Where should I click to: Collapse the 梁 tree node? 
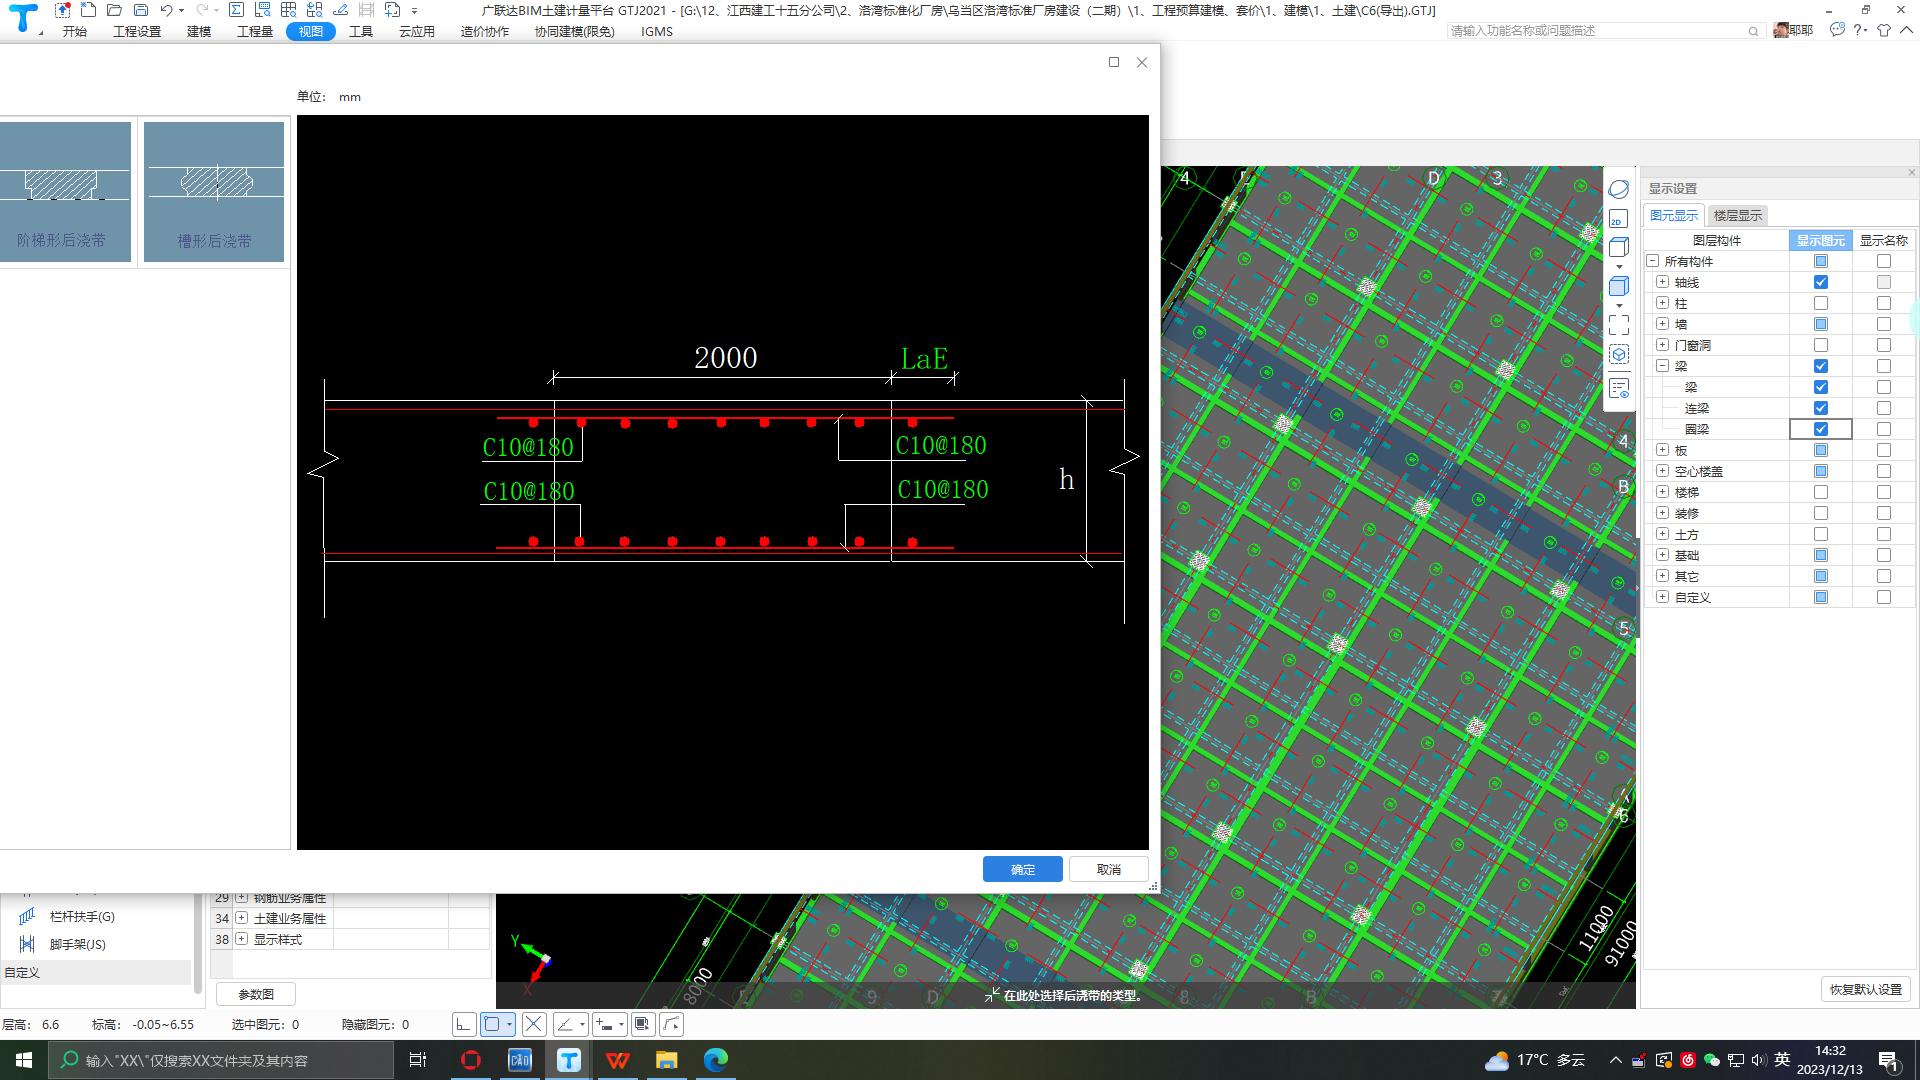click(x=1662, y=366)
